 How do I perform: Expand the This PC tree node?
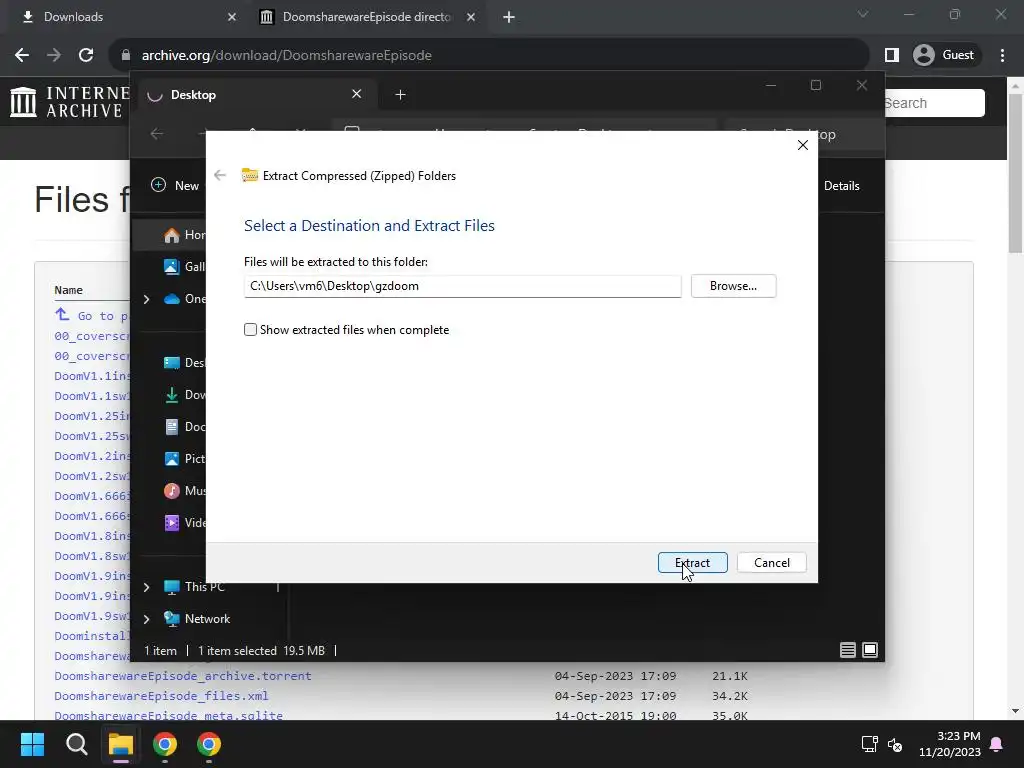point(147,587)
